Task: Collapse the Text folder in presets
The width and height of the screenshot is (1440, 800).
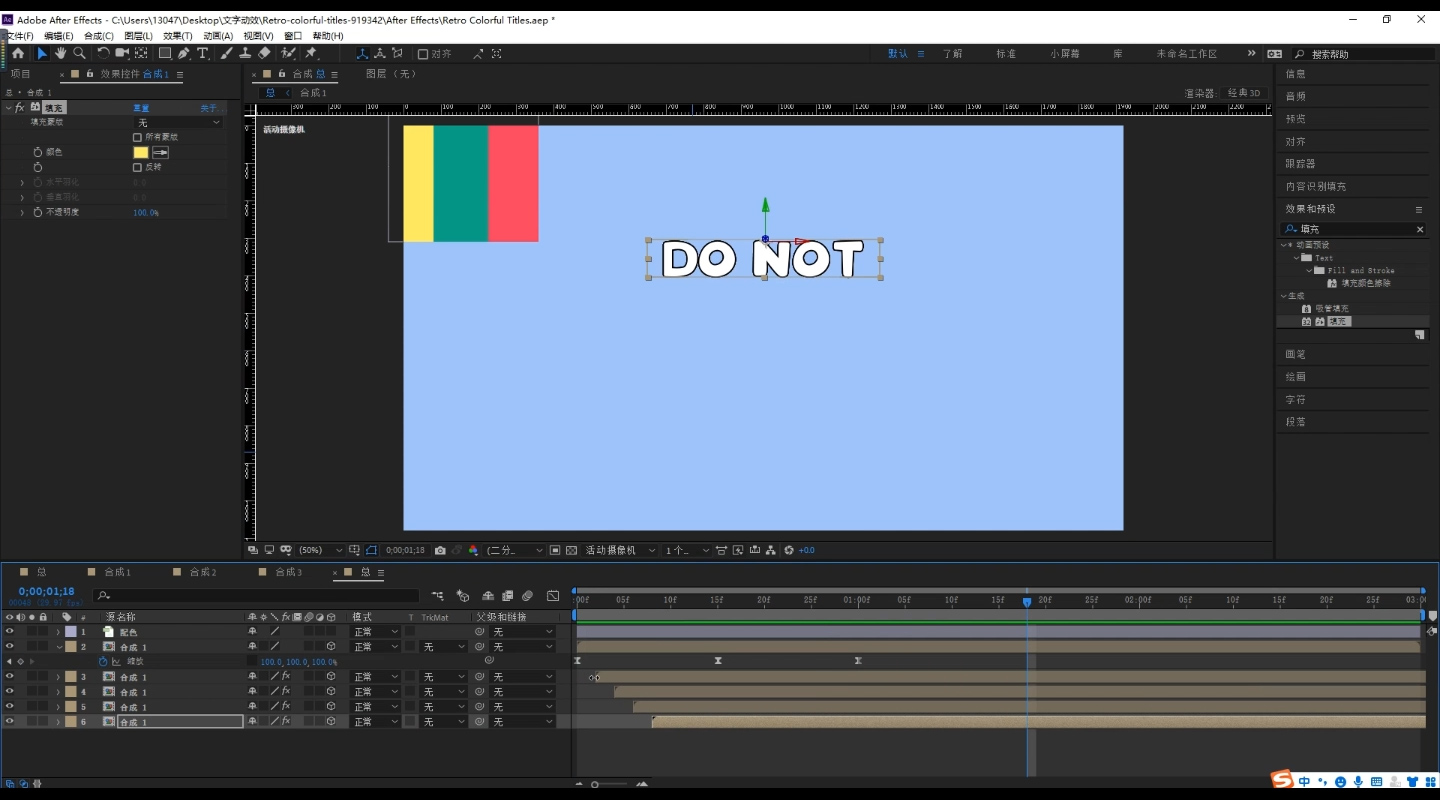Action: click(1296, 257)
